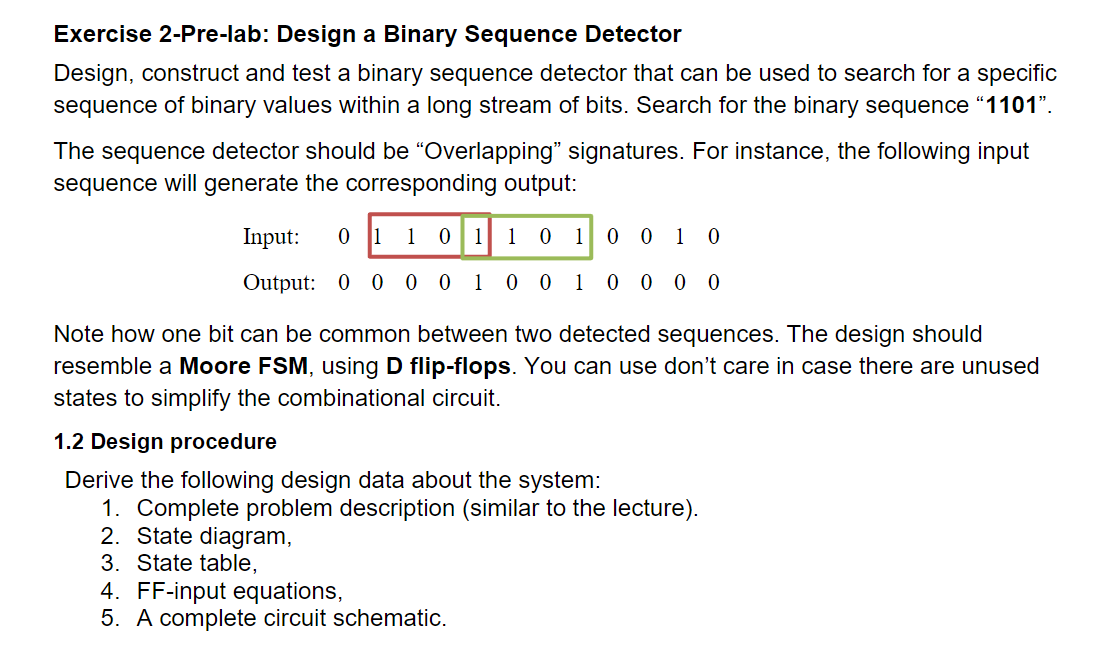Click the last '0' in Input row
Screen dimensions: 1111x649
tap(714, 237)
